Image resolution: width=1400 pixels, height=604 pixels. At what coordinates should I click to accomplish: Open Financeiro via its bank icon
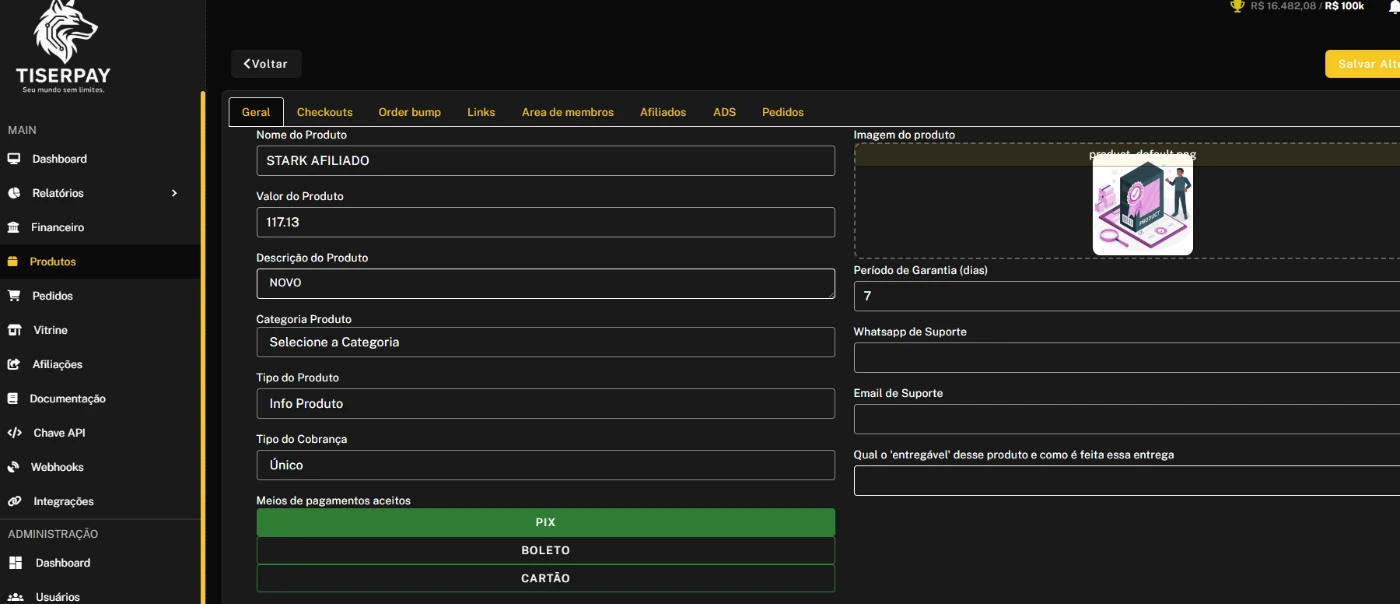pos(13,228)
